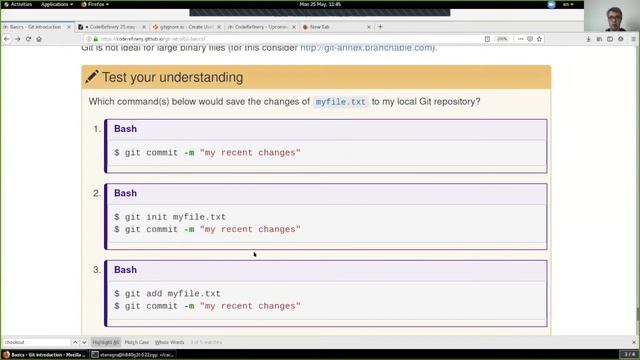Screen dimensions: 640x360
Task: Click the git init myfile.txt line
Action: [x=170, y=217]
